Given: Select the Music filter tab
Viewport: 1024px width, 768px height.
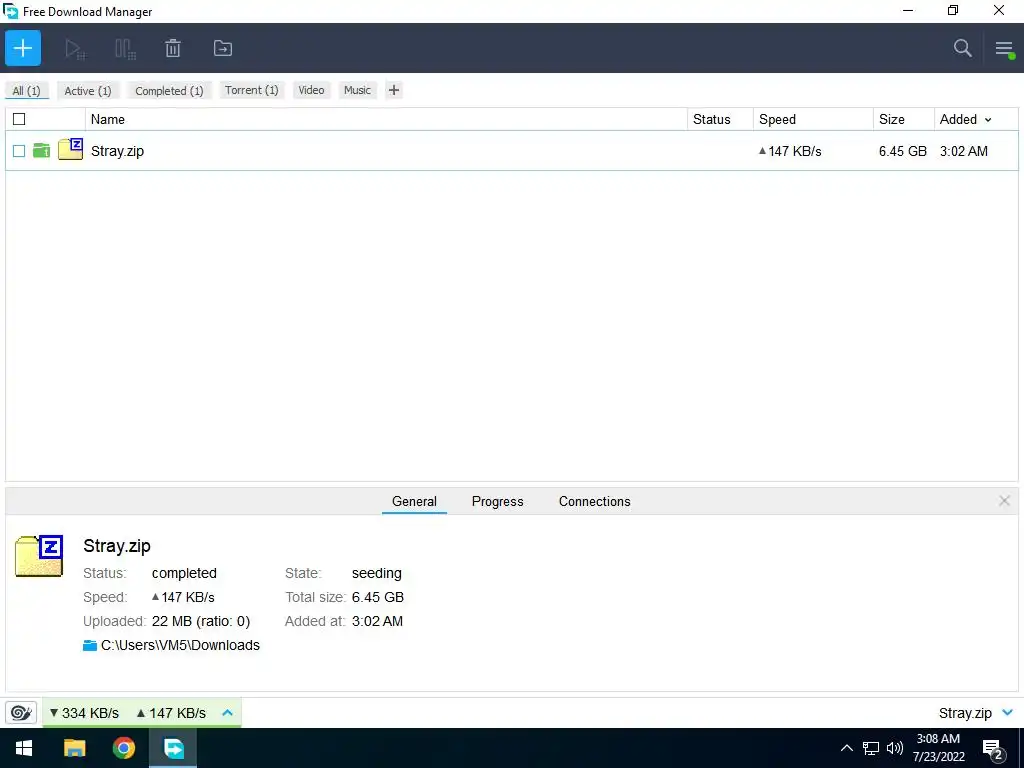Looking at the screenshot, I should [x=357, y=90].
